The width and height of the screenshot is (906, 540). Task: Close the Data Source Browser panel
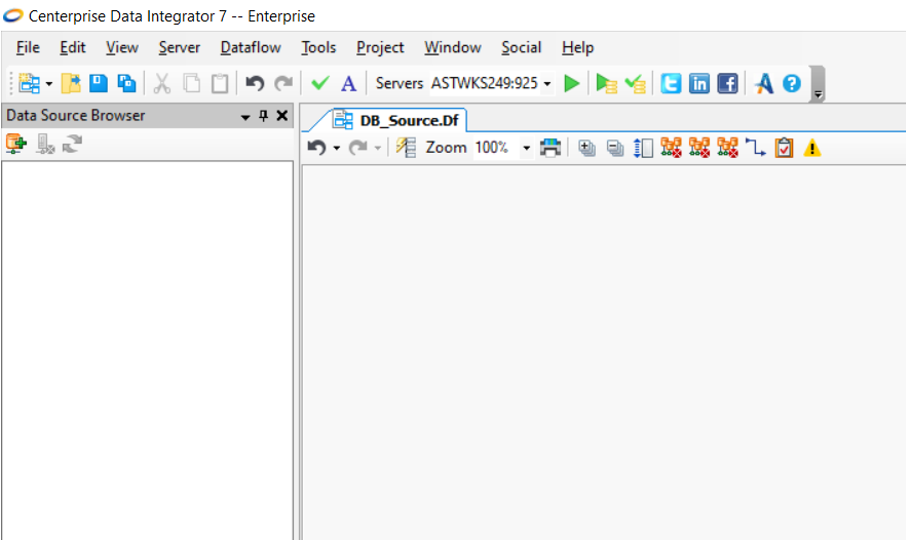click(x=282, y=116)
